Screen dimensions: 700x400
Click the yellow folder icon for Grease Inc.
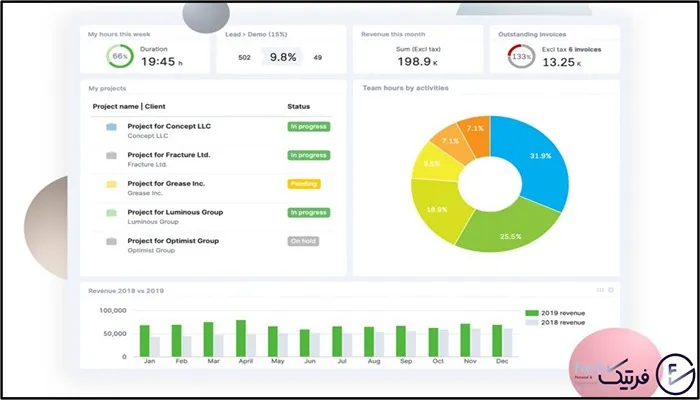point(111,184)
